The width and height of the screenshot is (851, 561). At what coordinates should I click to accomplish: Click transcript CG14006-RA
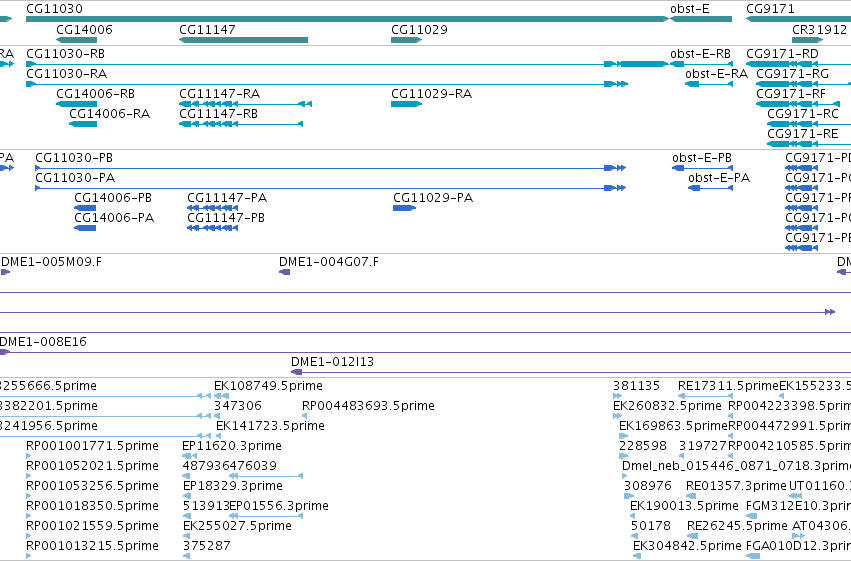pyautogui.click(x=83, y=124)
